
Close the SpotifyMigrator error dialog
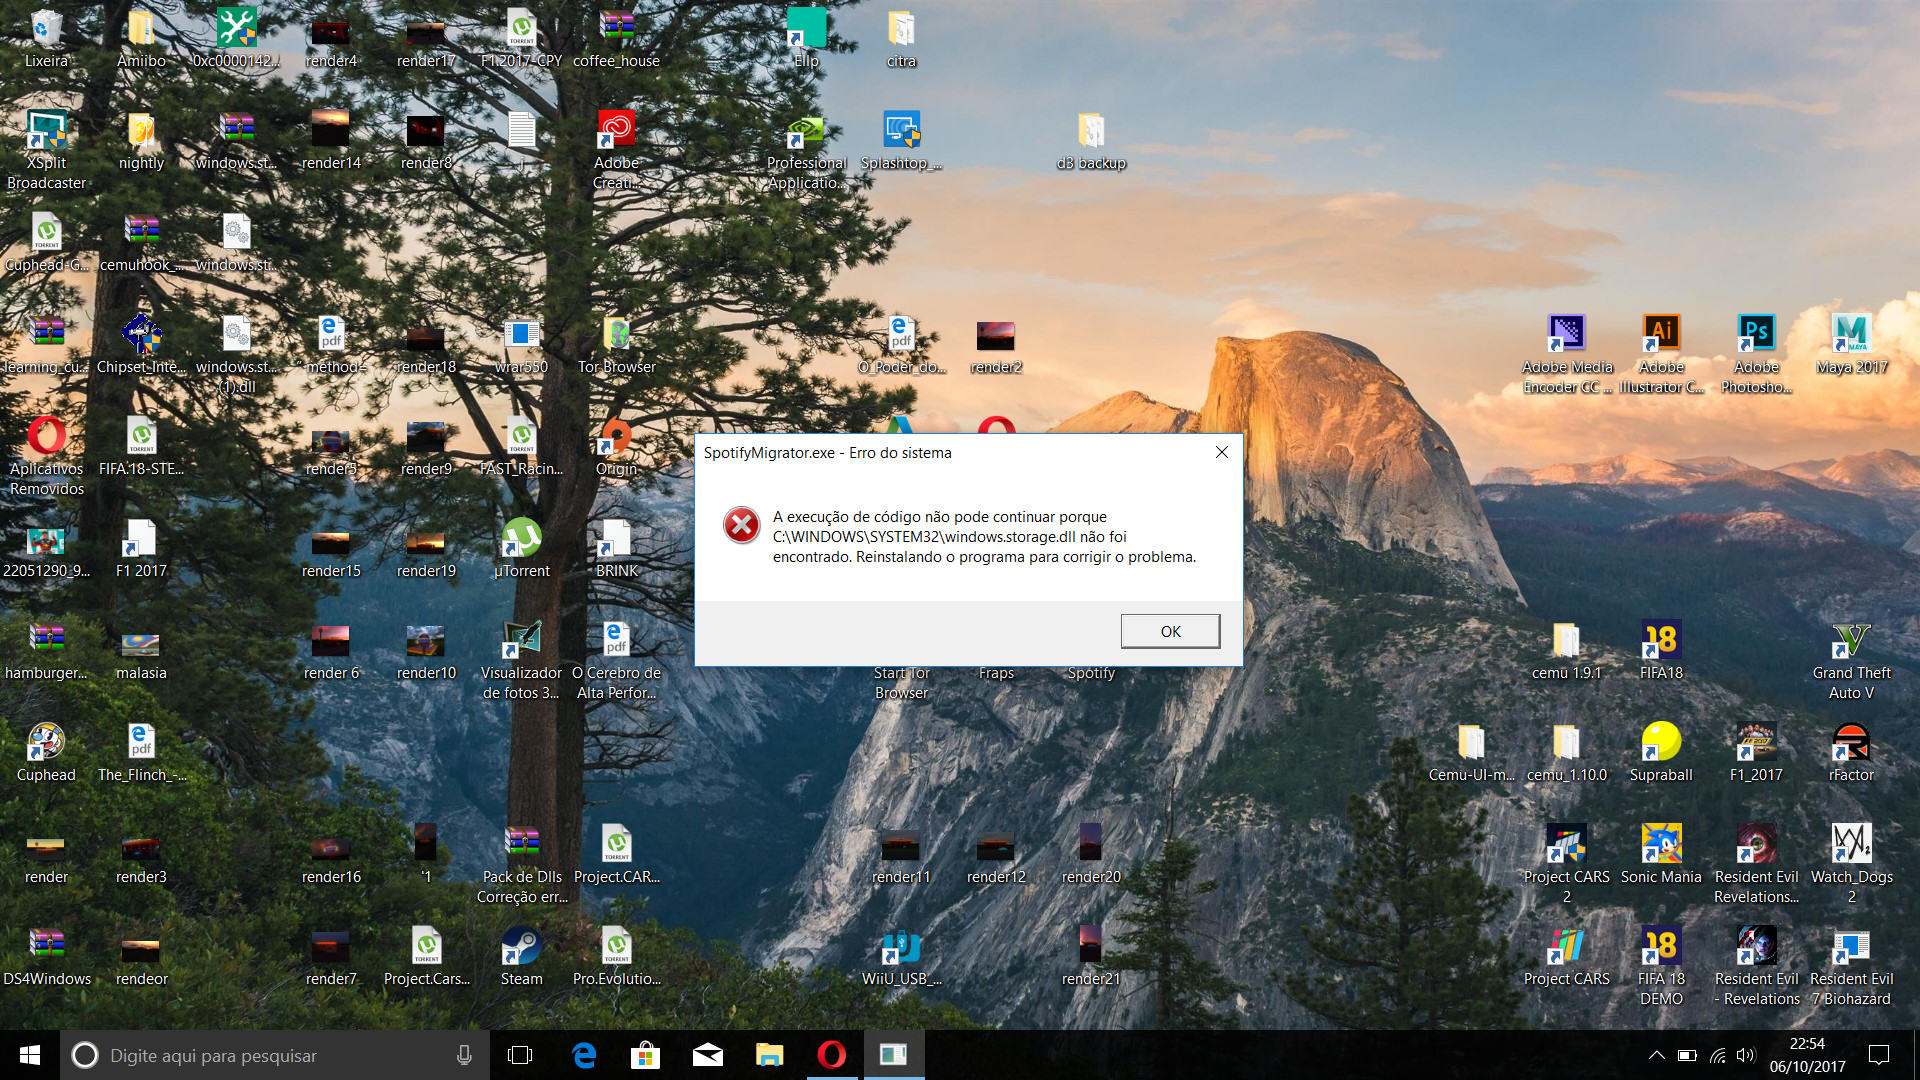click(x=1221, y=452)
